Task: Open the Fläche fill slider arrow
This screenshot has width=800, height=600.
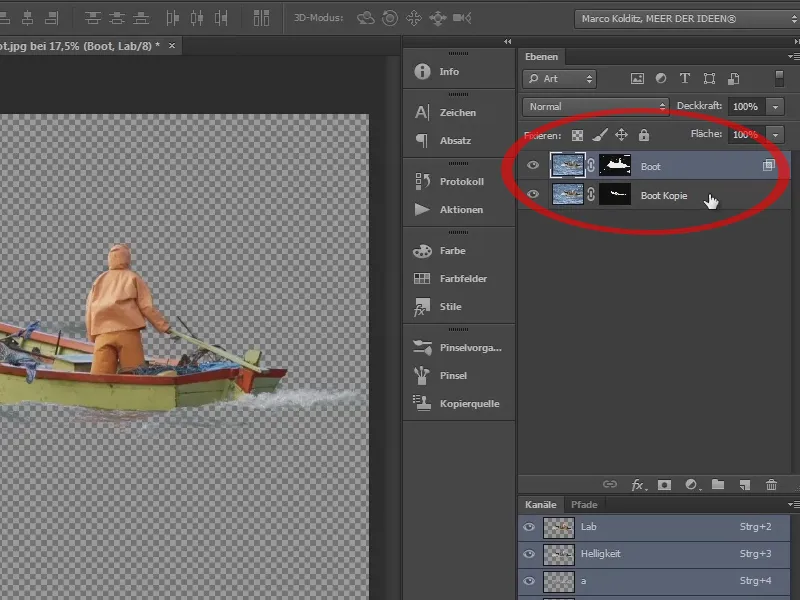Action: click(776, 135)
